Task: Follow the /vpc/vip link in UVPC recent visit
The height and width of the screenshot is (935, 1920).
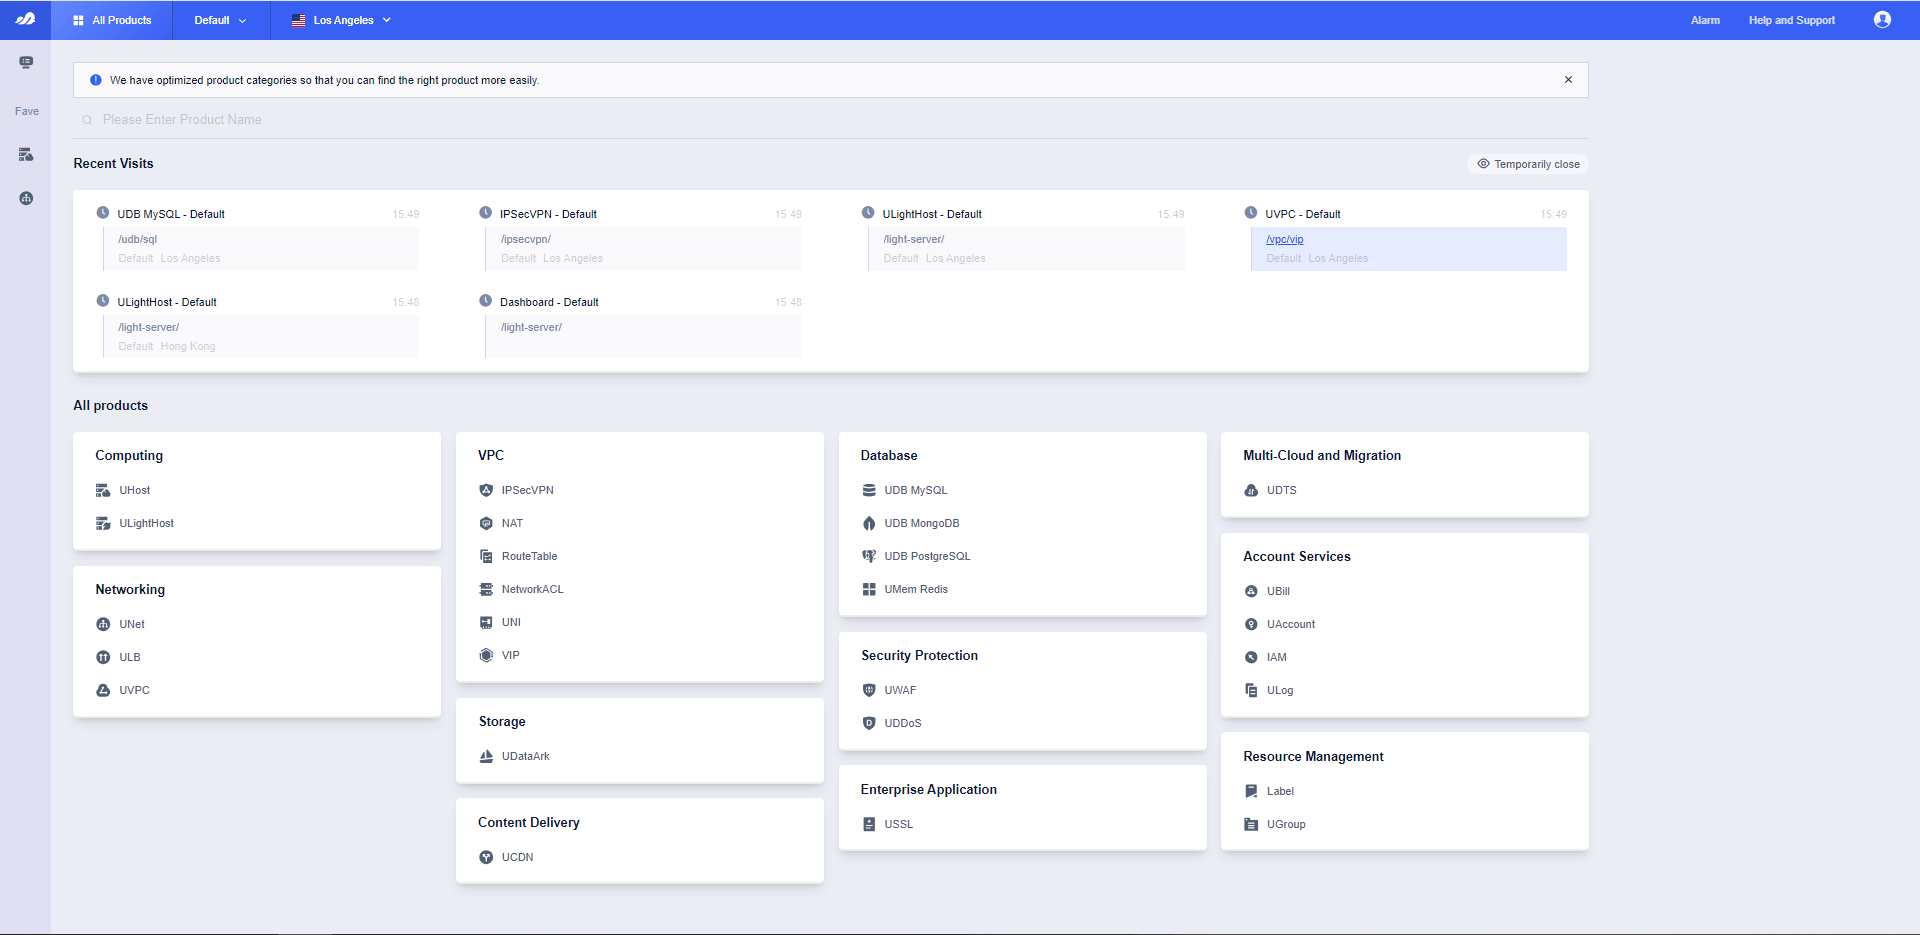Action: tap(1284, 239)
